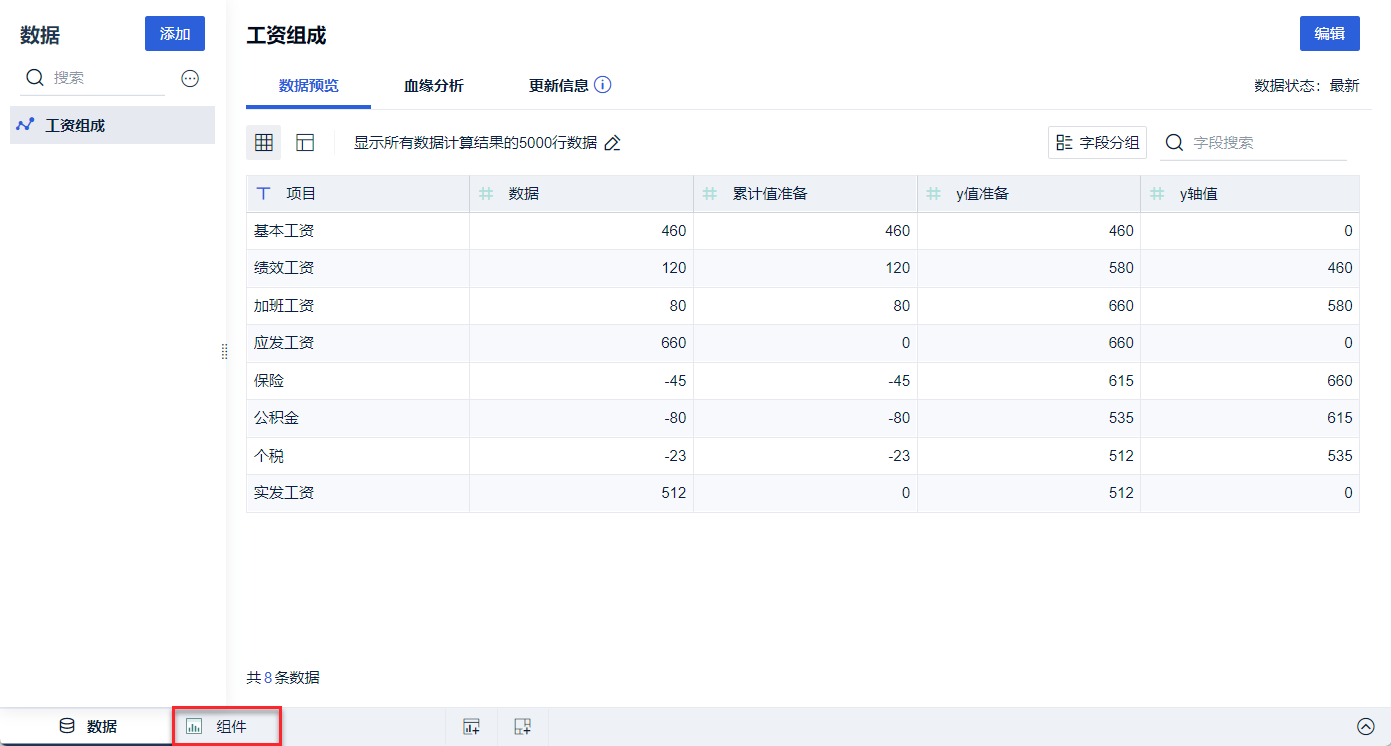Click the pencil icon to edit row limit
The image size is (1391, 746).
[613, 143]
